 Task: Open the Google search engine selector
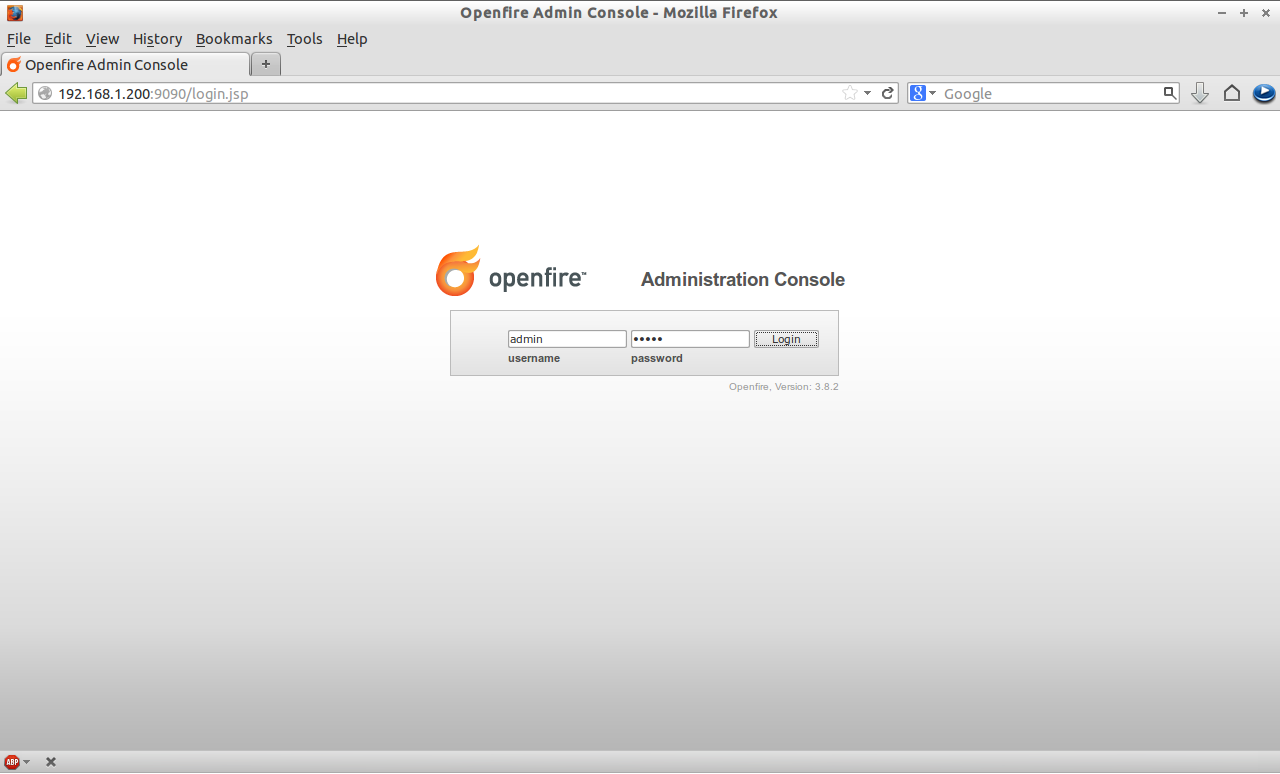(x=922, y=93)
